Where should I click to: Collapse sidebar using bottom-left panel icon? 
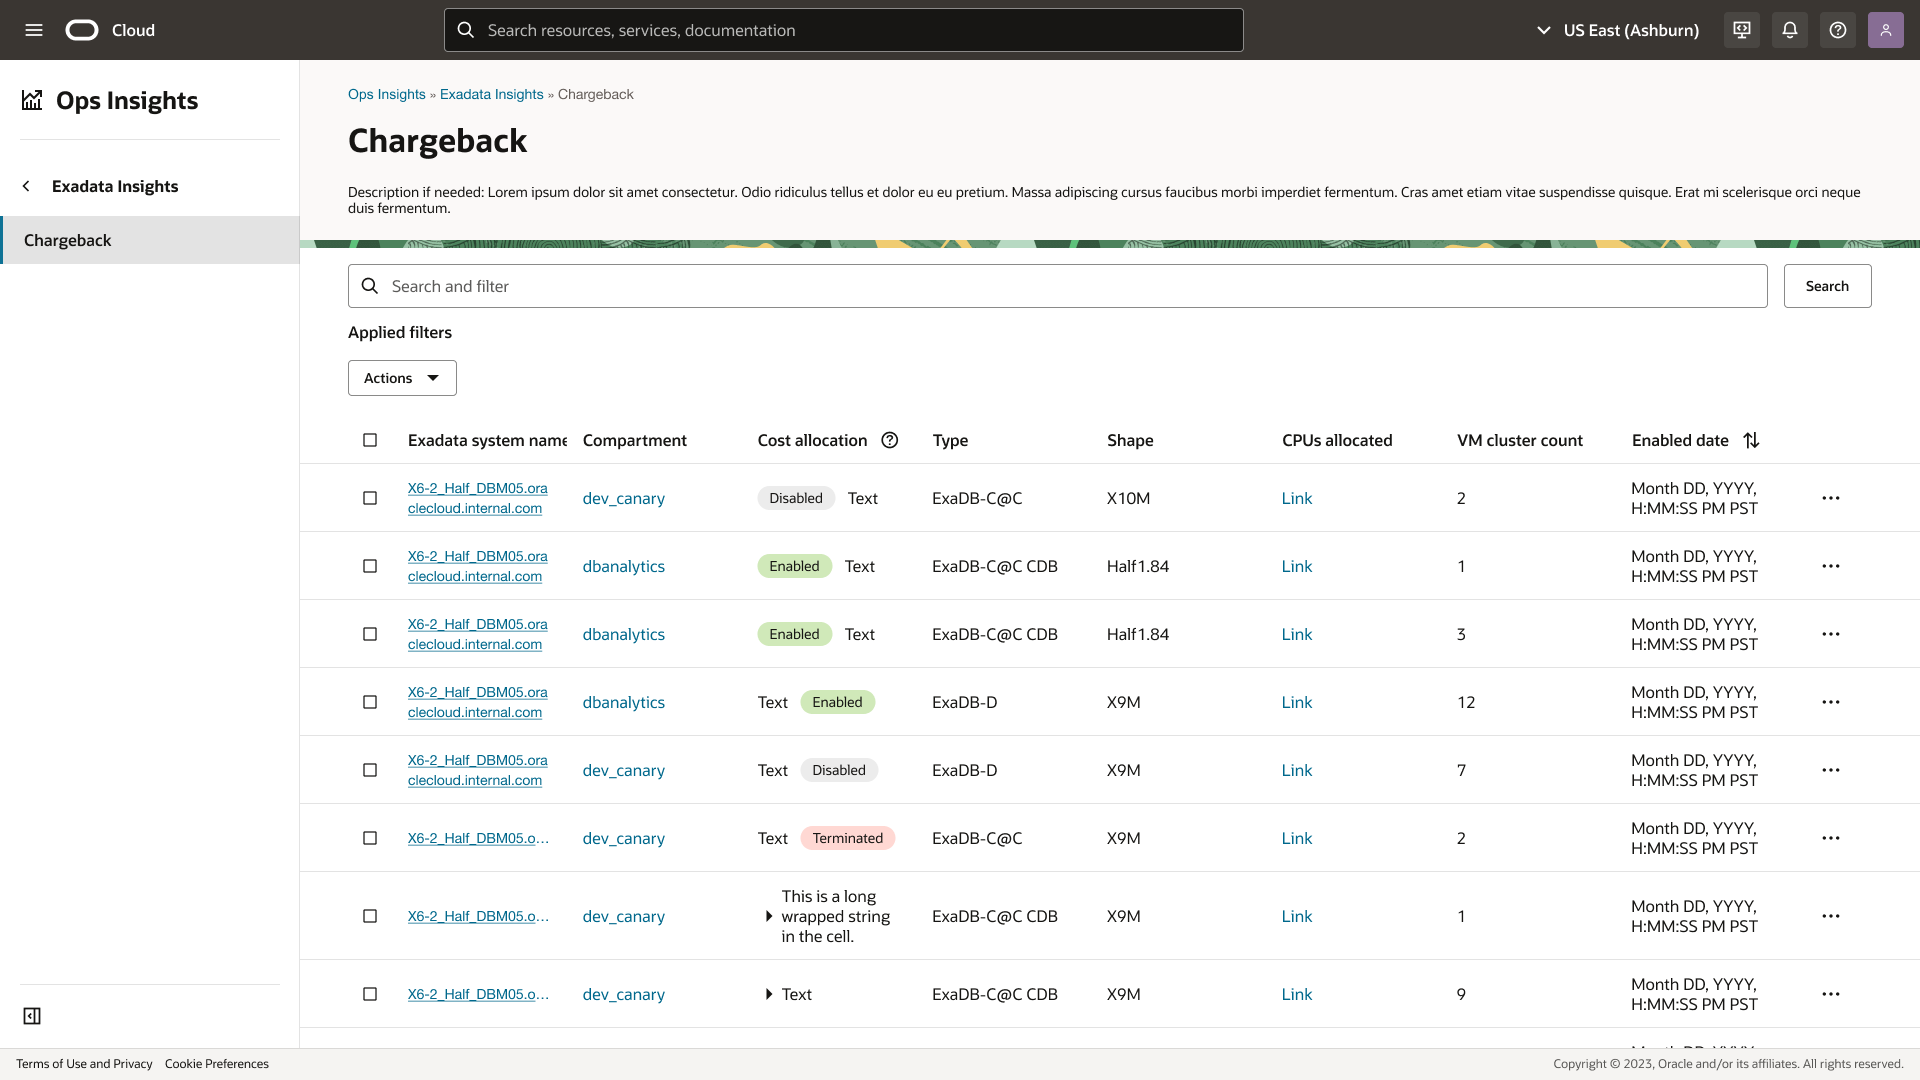pos(32,1016)
